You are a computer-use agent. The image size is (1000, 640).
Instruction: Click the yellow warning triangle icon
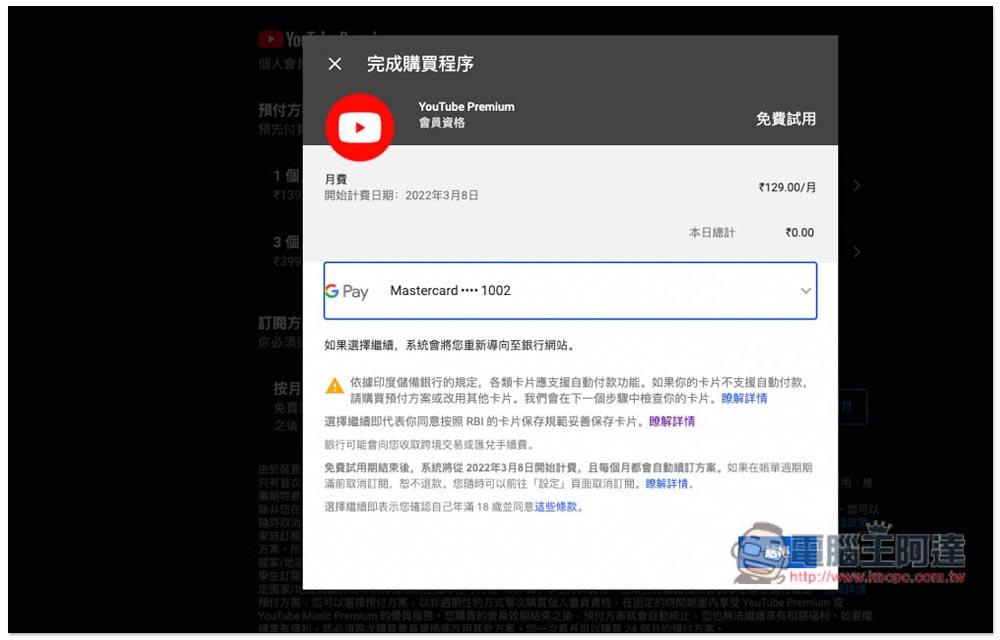tap(335, 386)
